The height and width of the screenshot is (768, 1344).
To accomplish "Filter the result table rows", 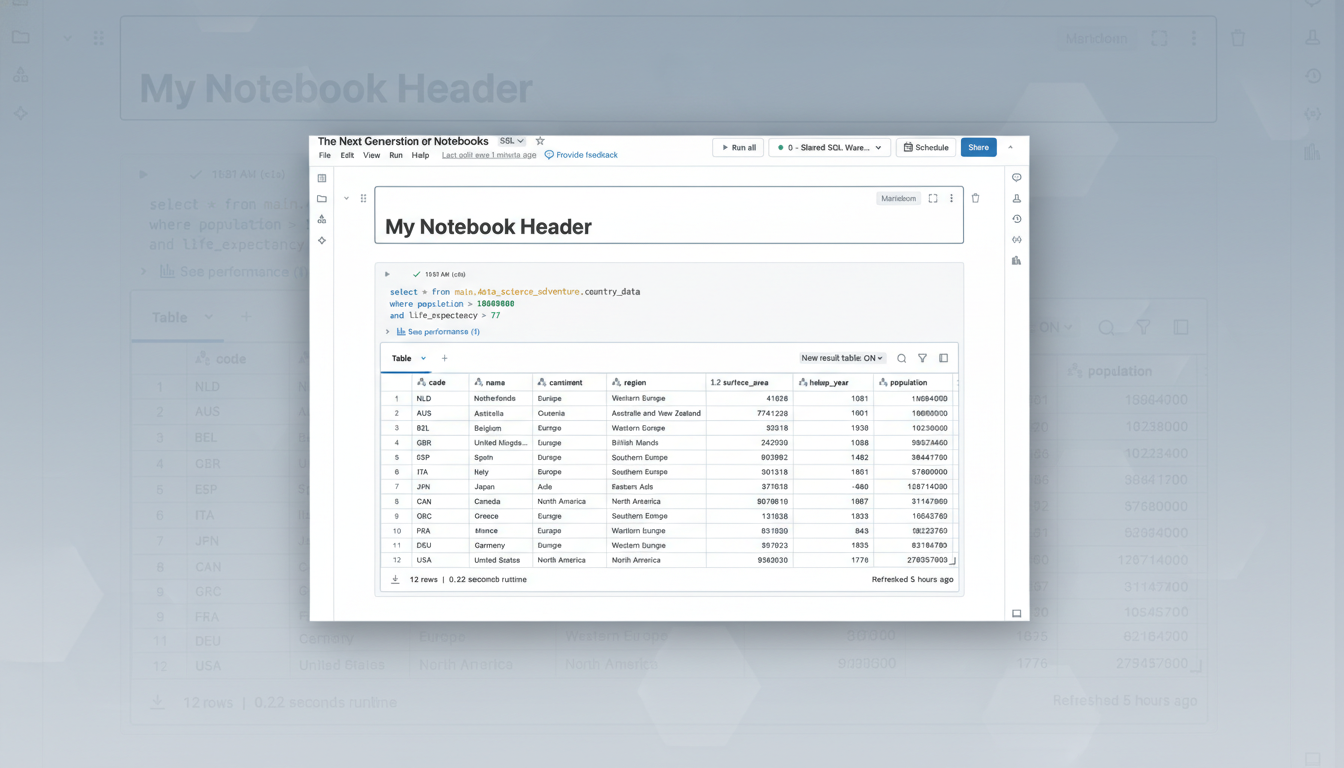I will (x=922, y=357).
